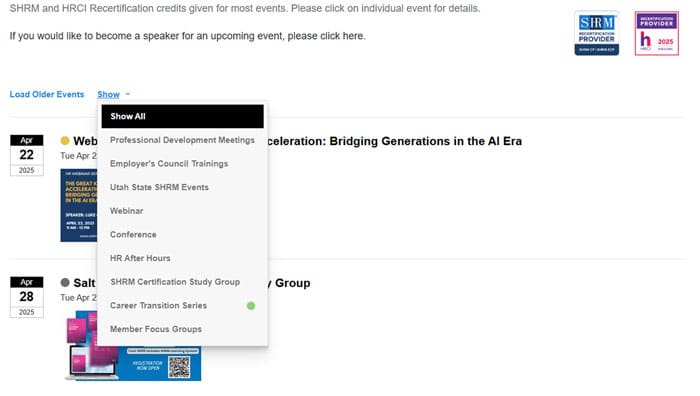Click the yellow dot beside the Webinar event
This screenshot has width=700, height=396.
pyautogui.click(x=65, y=141)
